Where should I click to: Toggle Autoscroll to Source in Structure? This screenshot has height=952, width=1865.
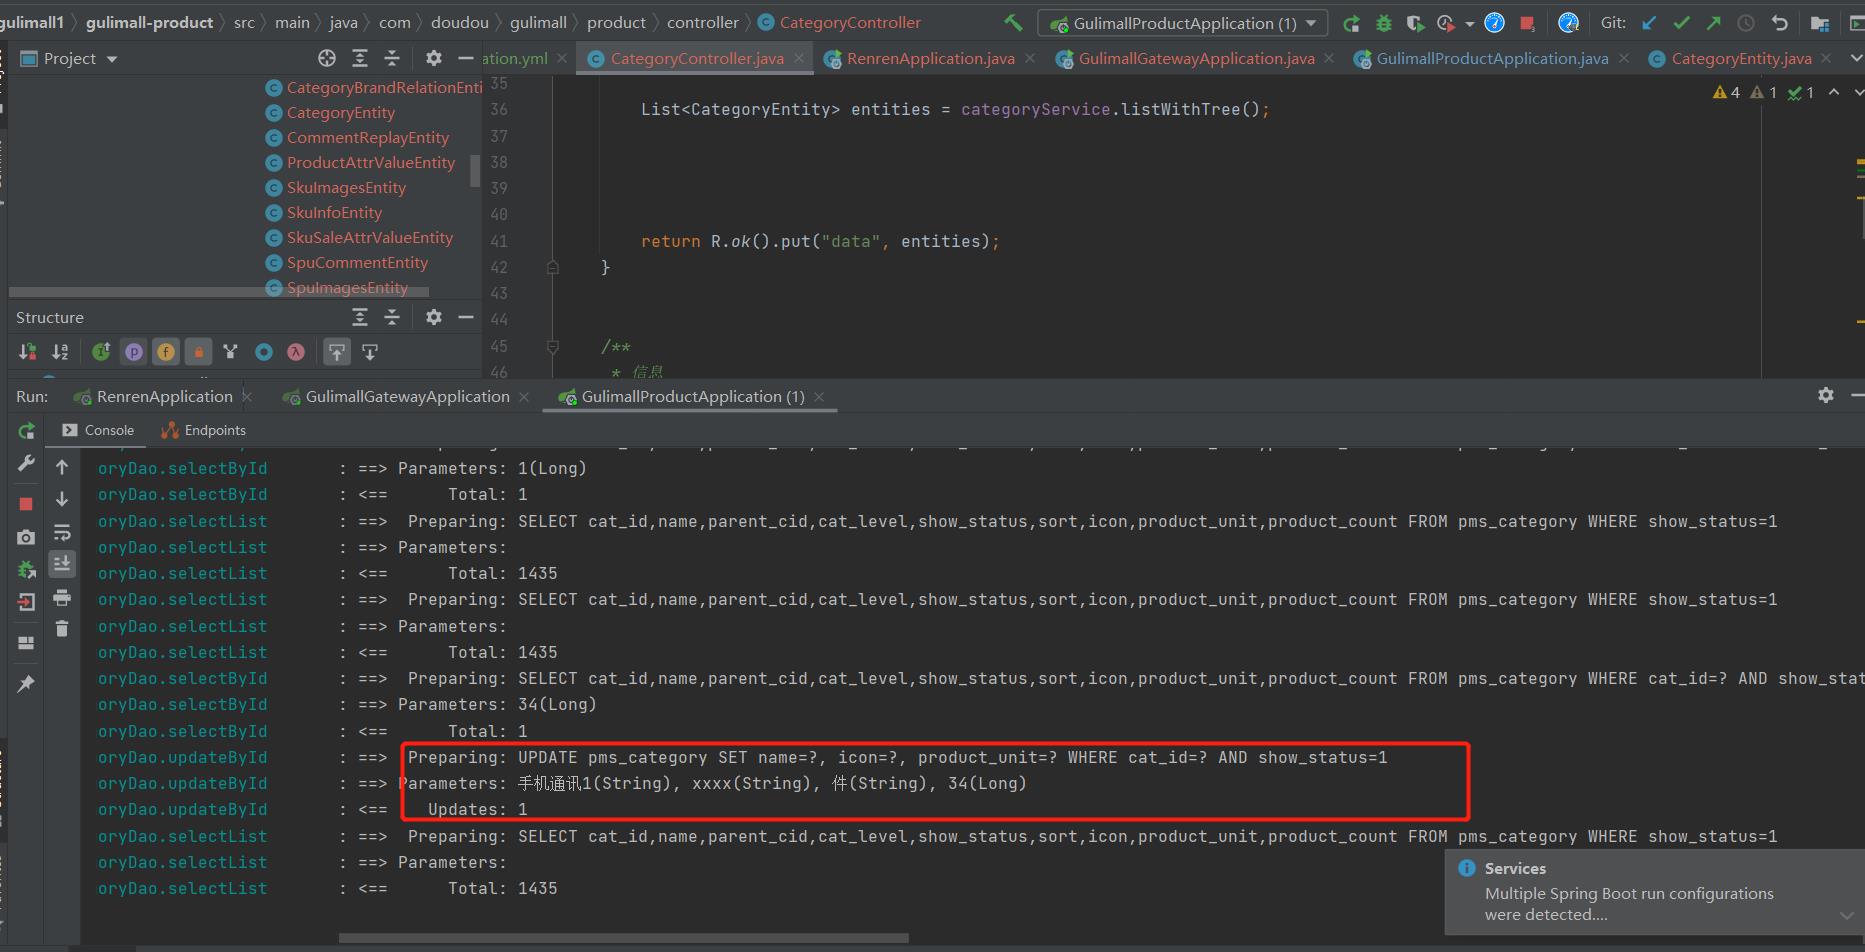point(337,352)
